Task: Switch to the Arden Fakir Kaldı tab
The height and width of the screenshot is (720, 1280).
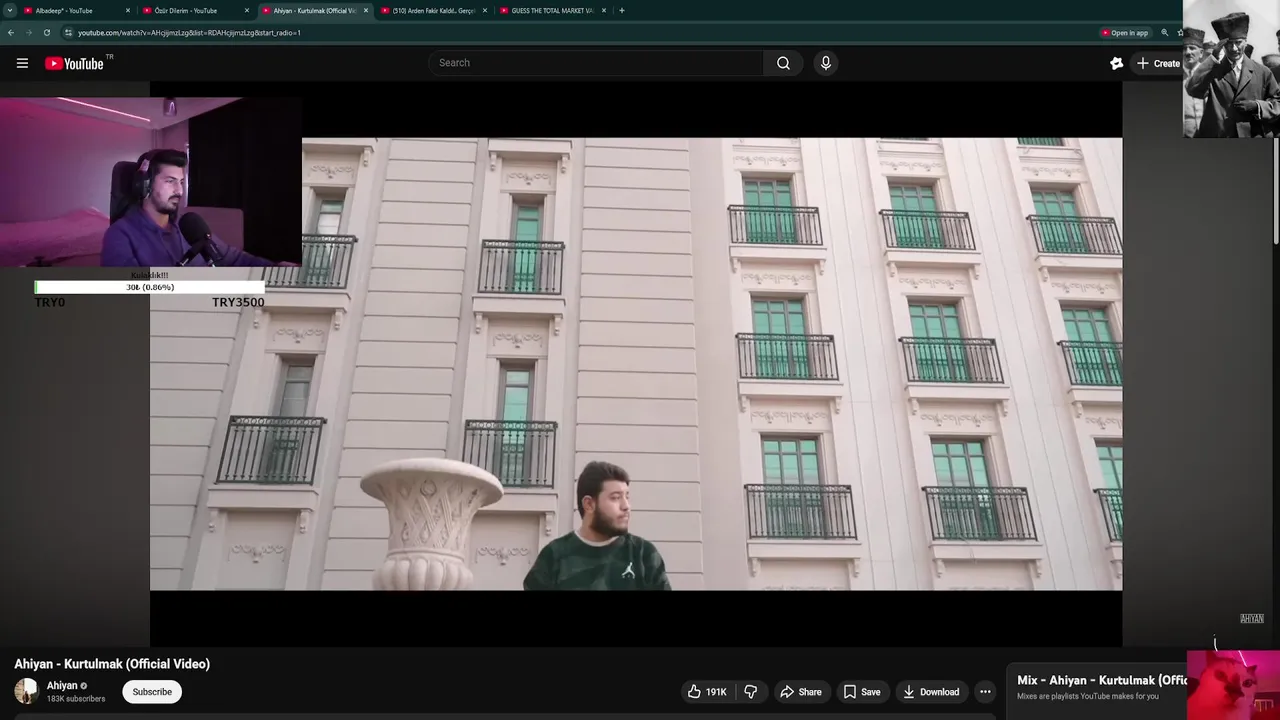Action: coord(434,11)
